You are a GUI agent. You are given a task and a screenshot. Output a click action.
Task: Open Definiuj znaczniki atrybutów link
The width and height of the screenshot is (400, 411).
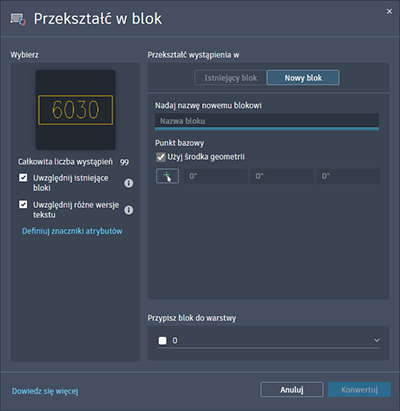coord(72,231)
